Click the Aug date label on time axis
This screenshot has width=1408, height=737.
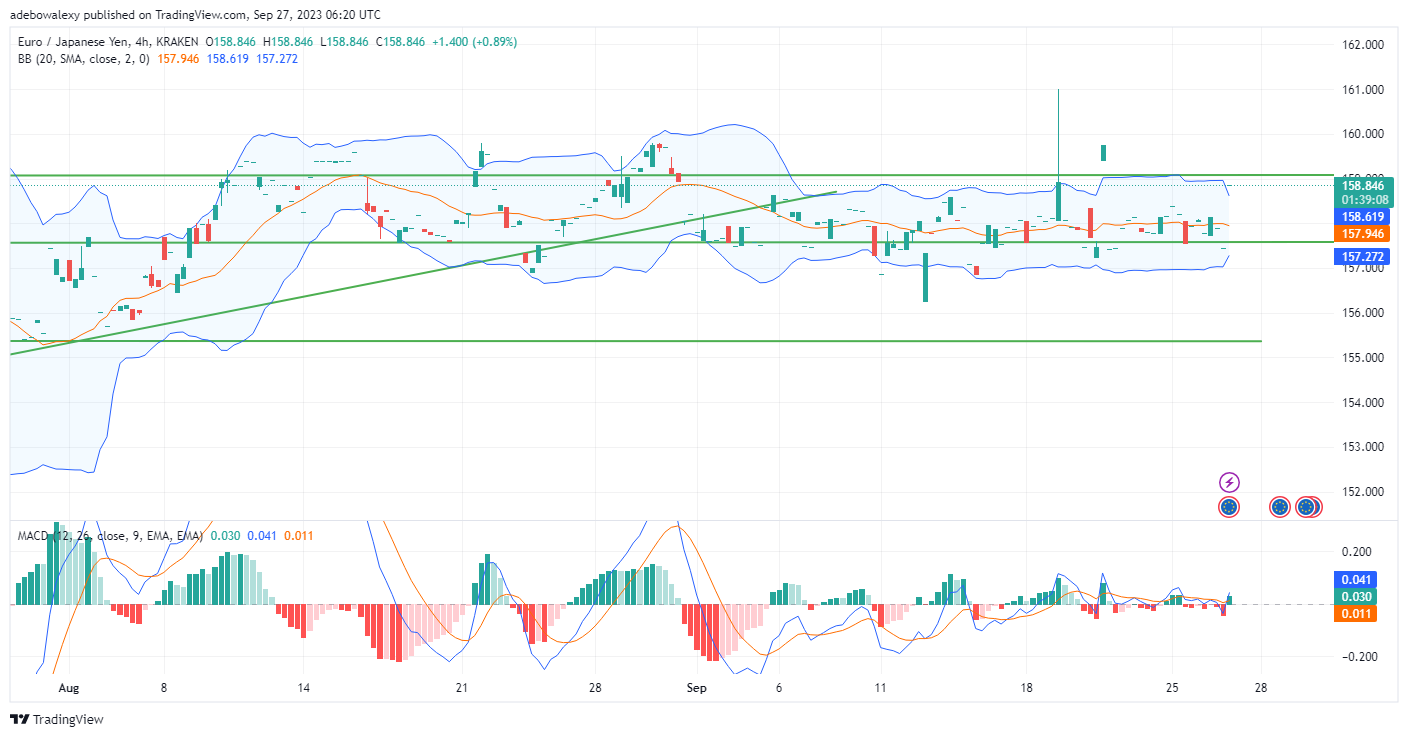pos(69,689)
